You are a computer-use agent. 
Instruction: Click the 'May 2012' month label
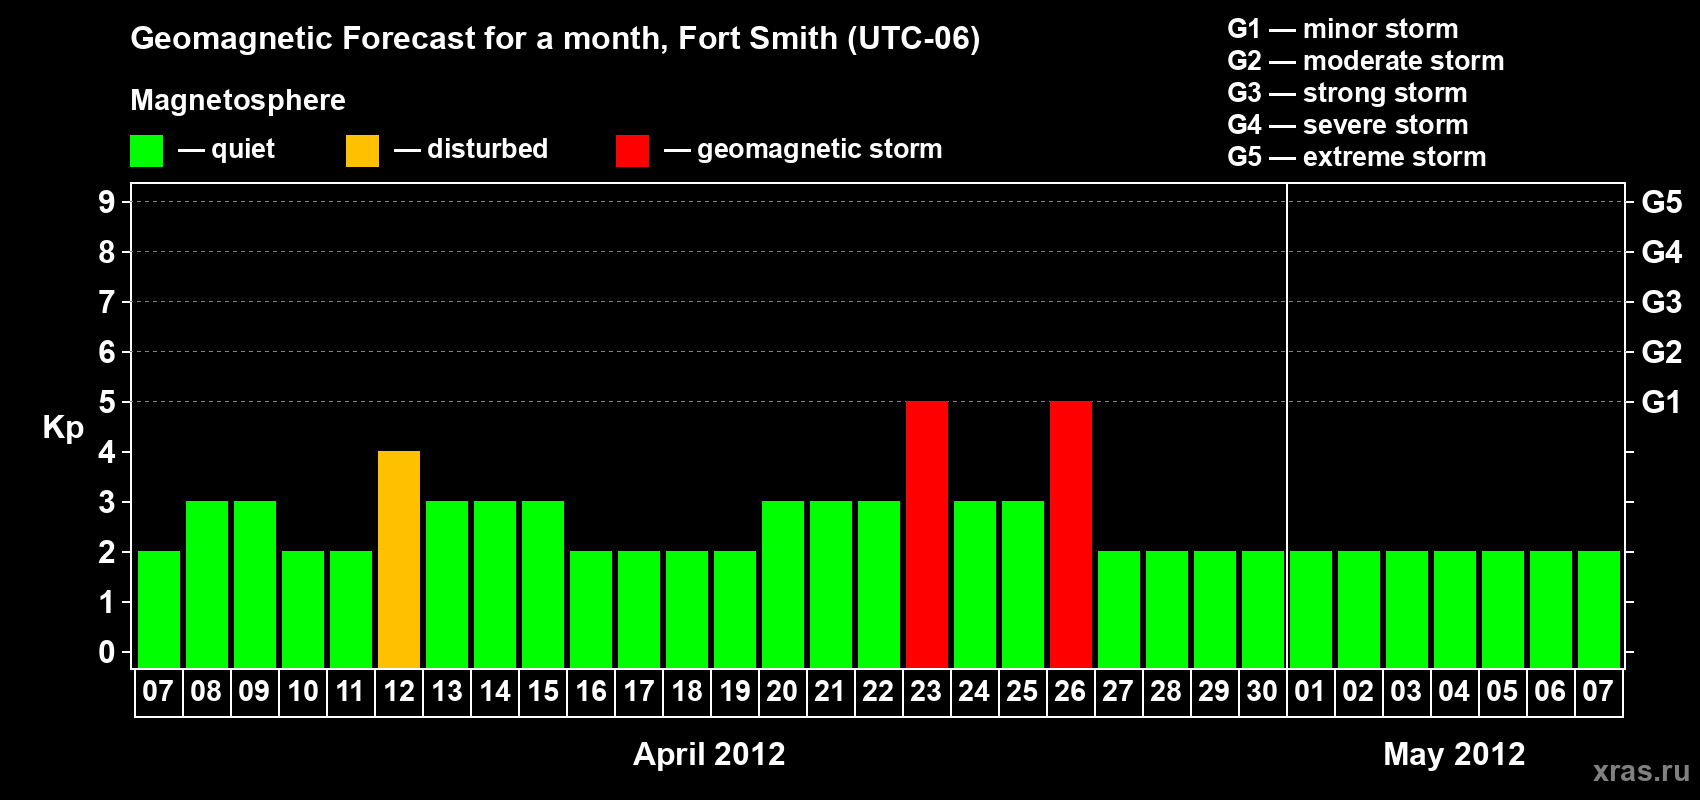[x=1454, y=754]
